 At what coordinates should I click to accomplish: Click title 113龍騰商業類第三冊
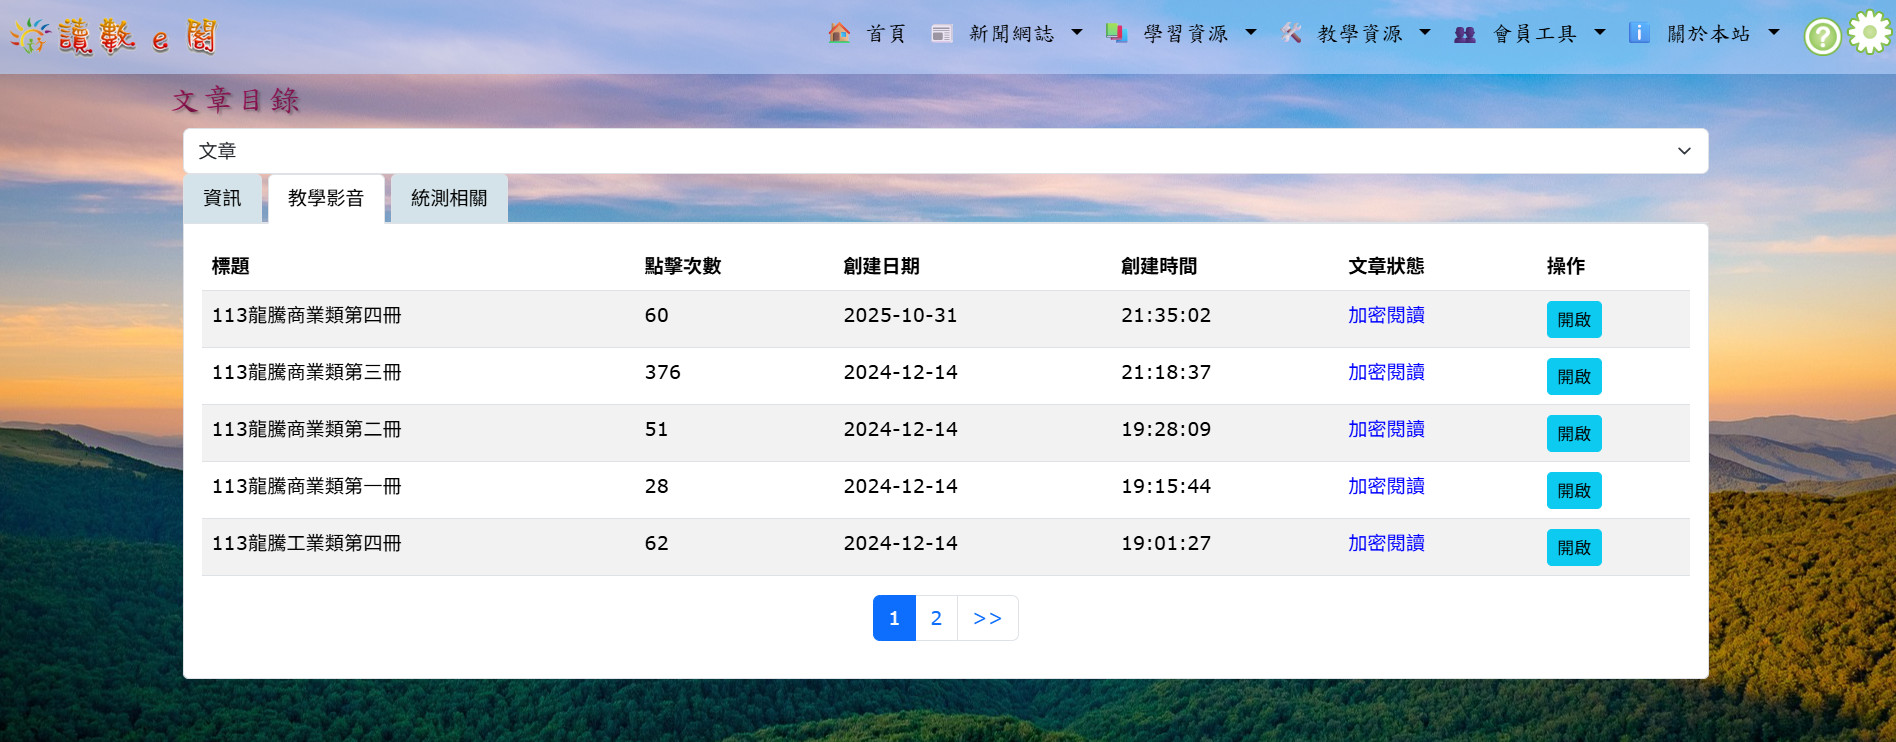coord(306,372)
